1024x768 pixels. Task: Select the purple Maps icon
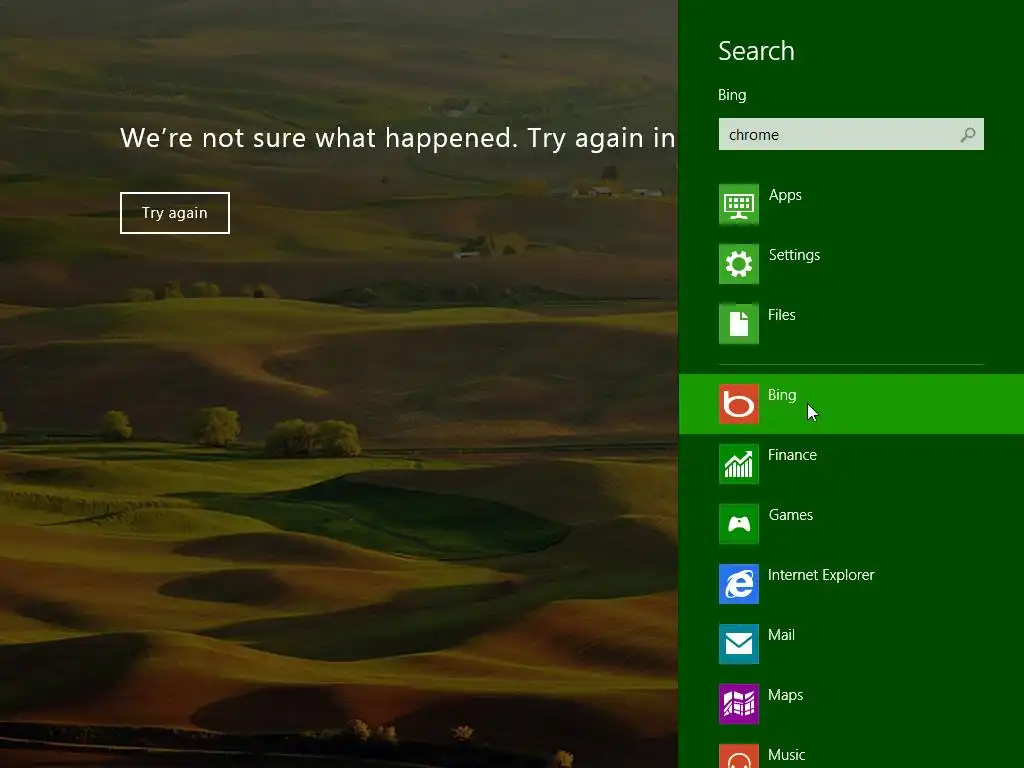coord(739,704)
